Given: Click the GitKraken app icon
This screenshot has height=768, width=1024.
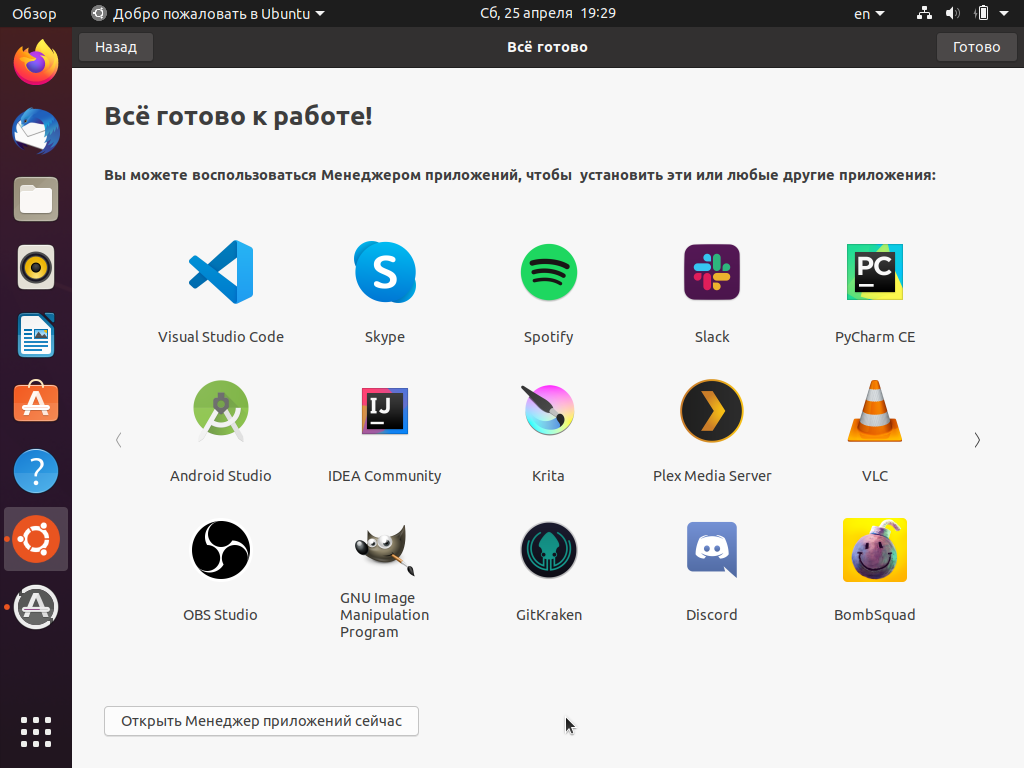Looking at the screenshot, I should [x=549, y=550].
